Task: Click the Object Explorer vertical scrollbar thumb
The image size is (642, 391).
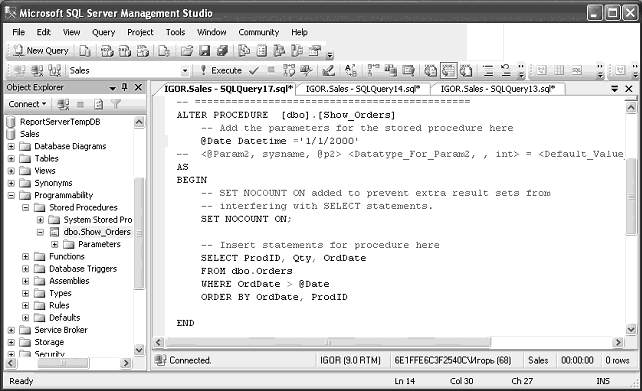Action: 139,233
